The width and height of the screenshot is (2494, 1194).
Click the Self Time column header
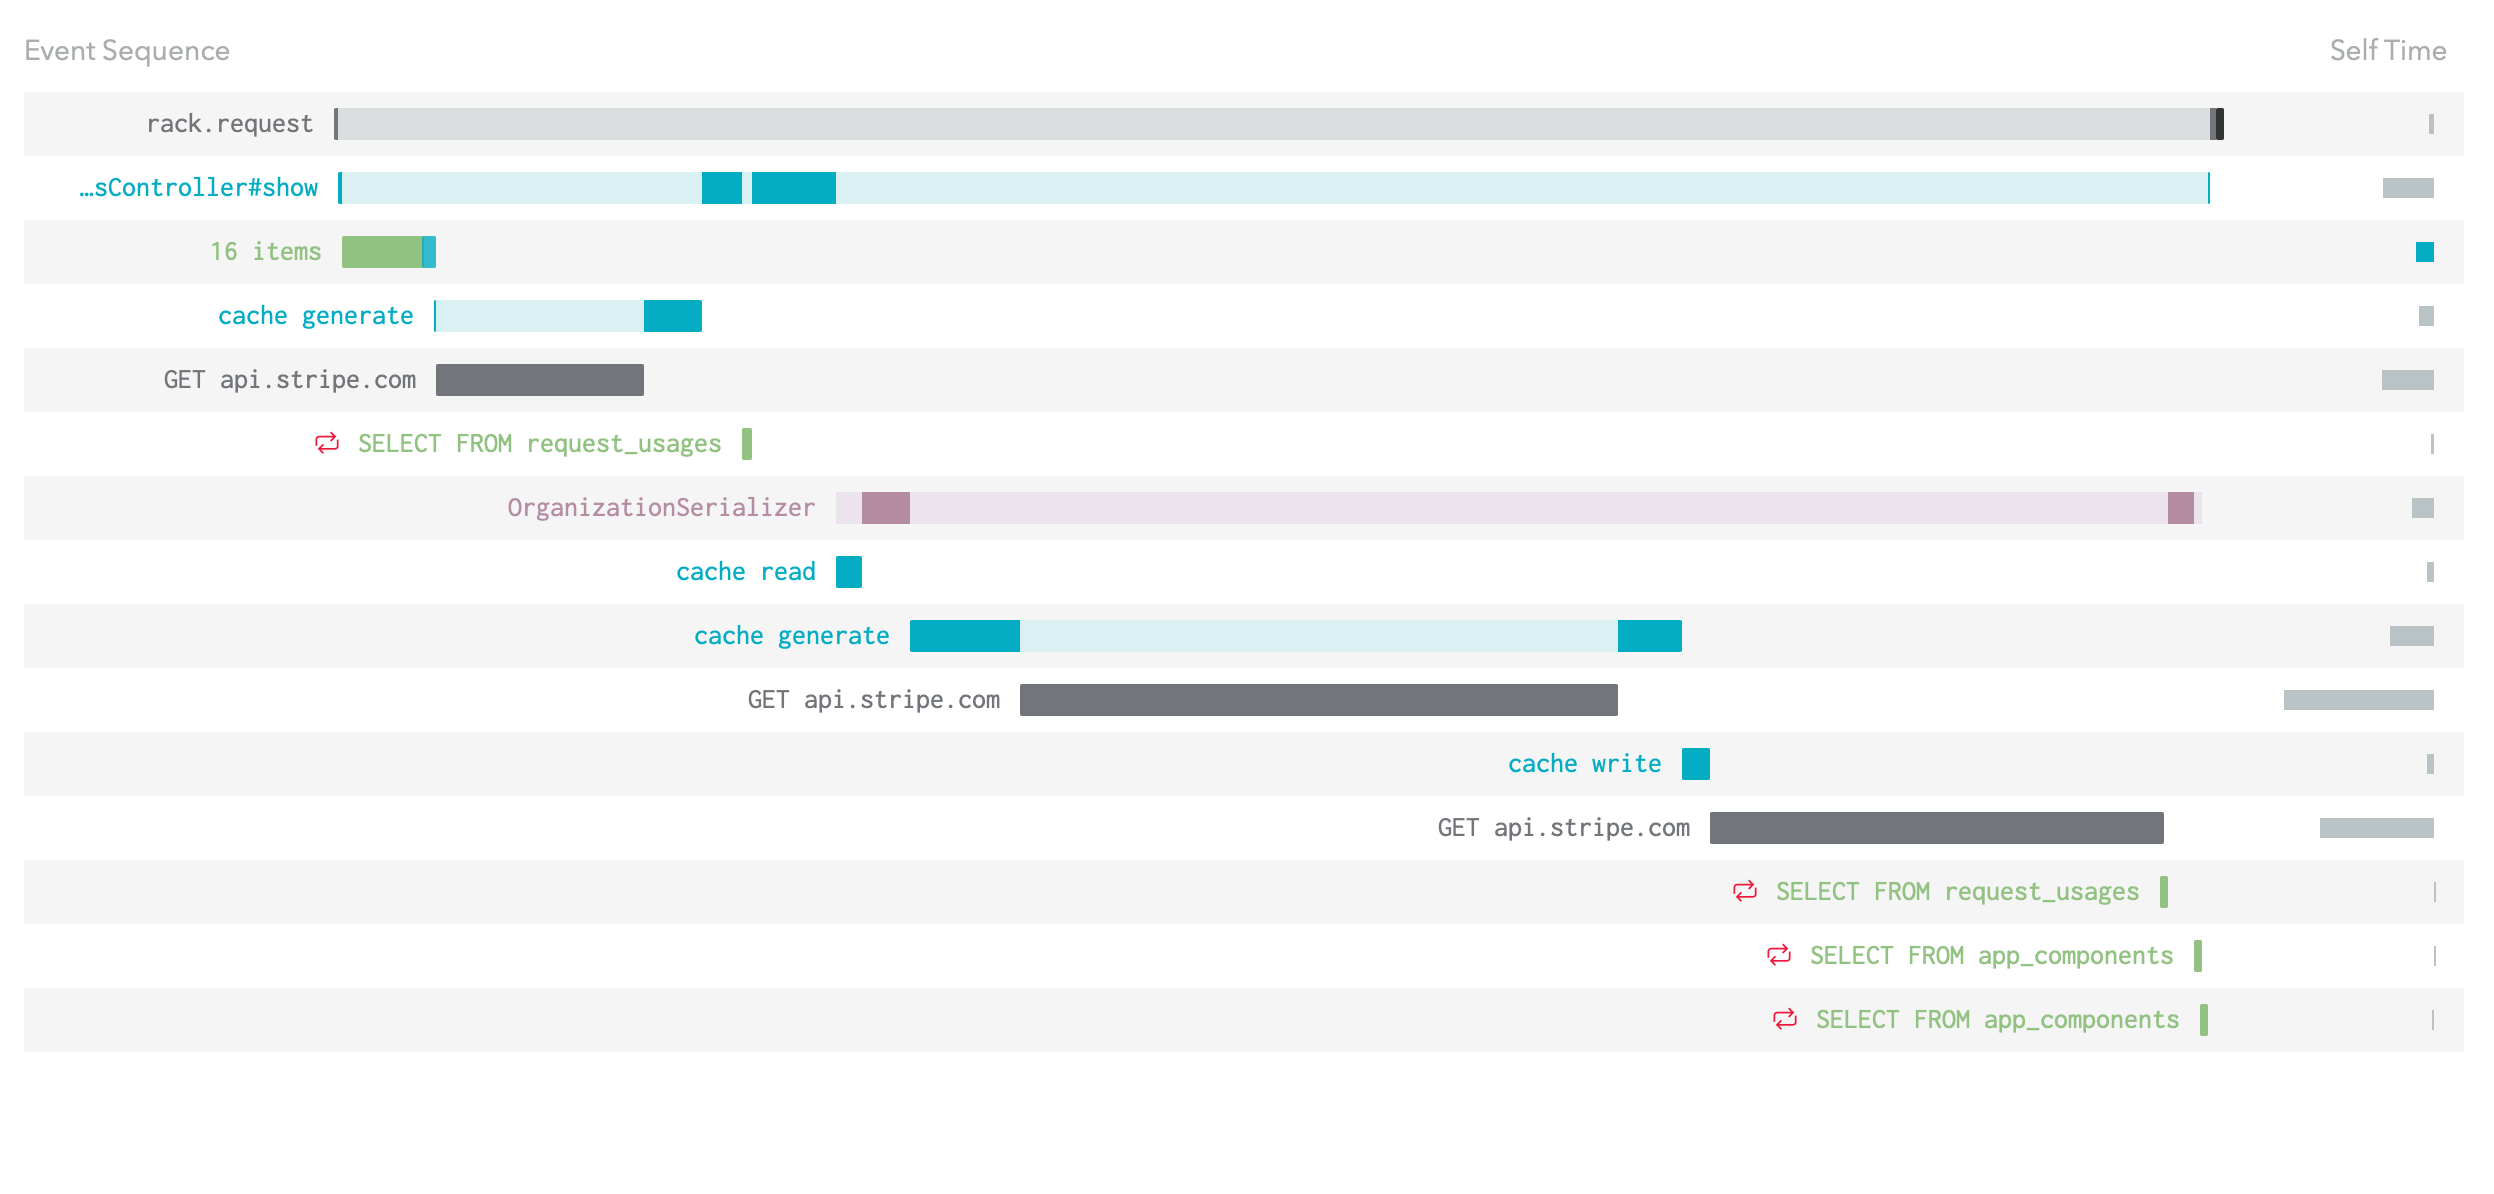click(2387, 48)
